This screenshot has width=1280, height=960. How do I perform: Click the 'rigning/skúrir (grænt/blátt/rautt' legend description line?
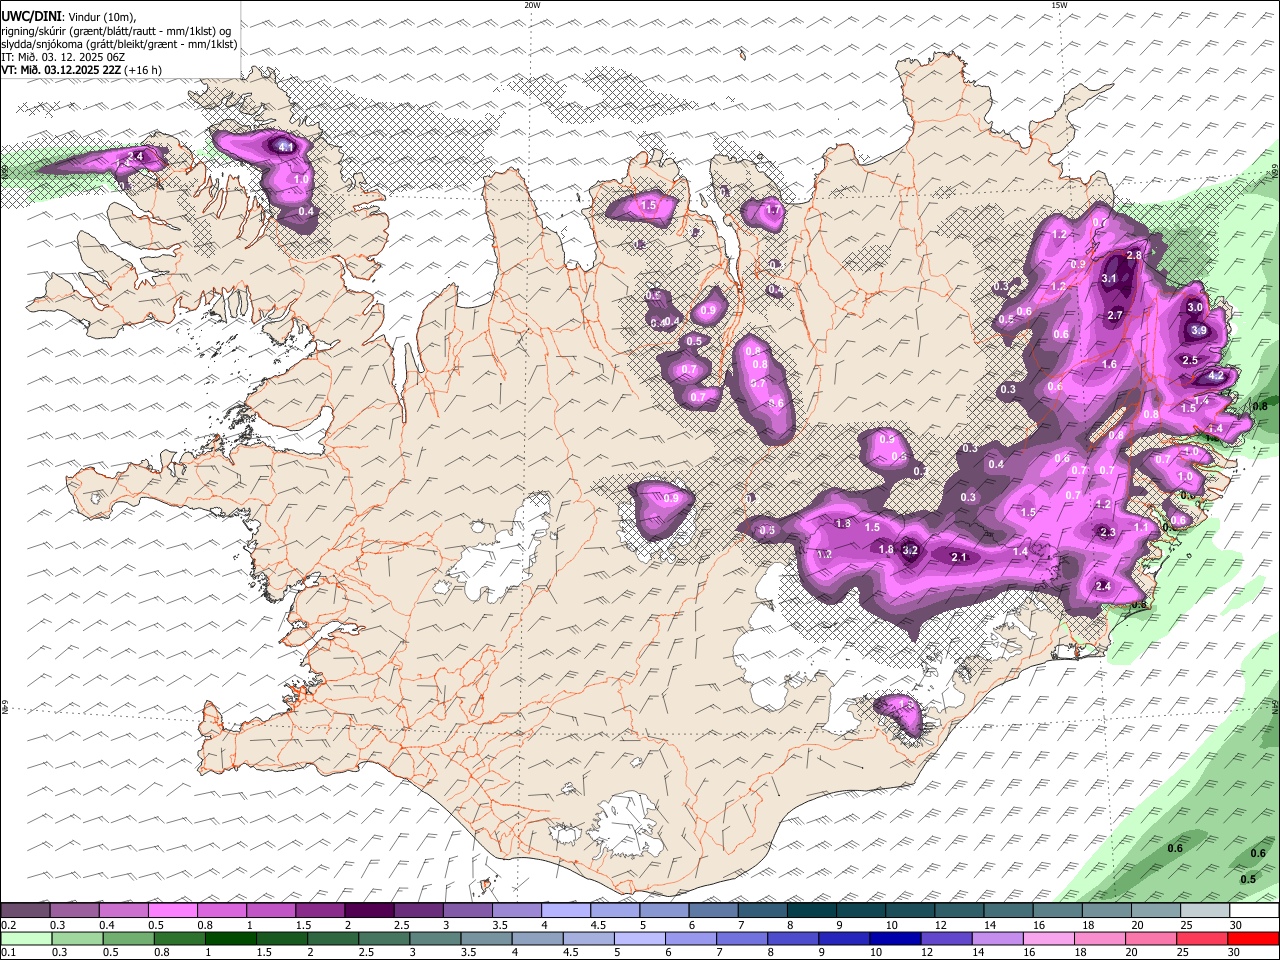pyautogui.click(x=116, y=31)
